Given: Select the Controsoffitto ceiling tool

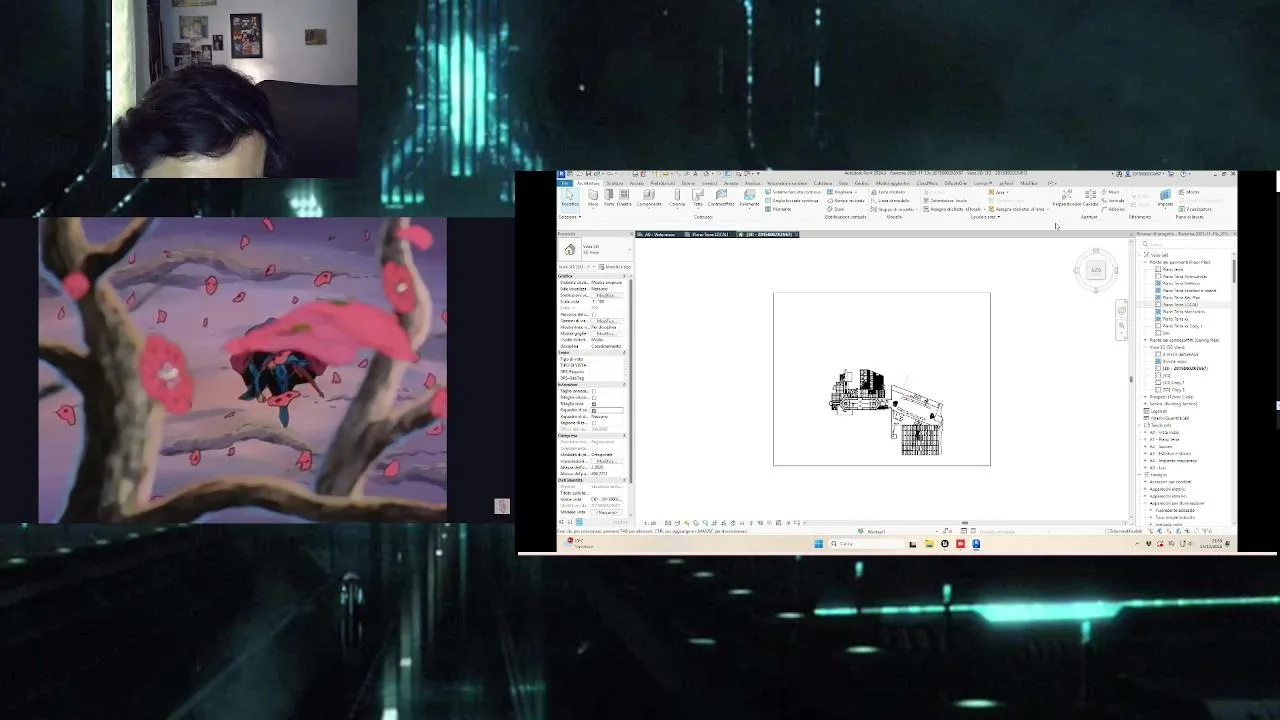Looking at the screenshot, I should (x=721, y=197).
